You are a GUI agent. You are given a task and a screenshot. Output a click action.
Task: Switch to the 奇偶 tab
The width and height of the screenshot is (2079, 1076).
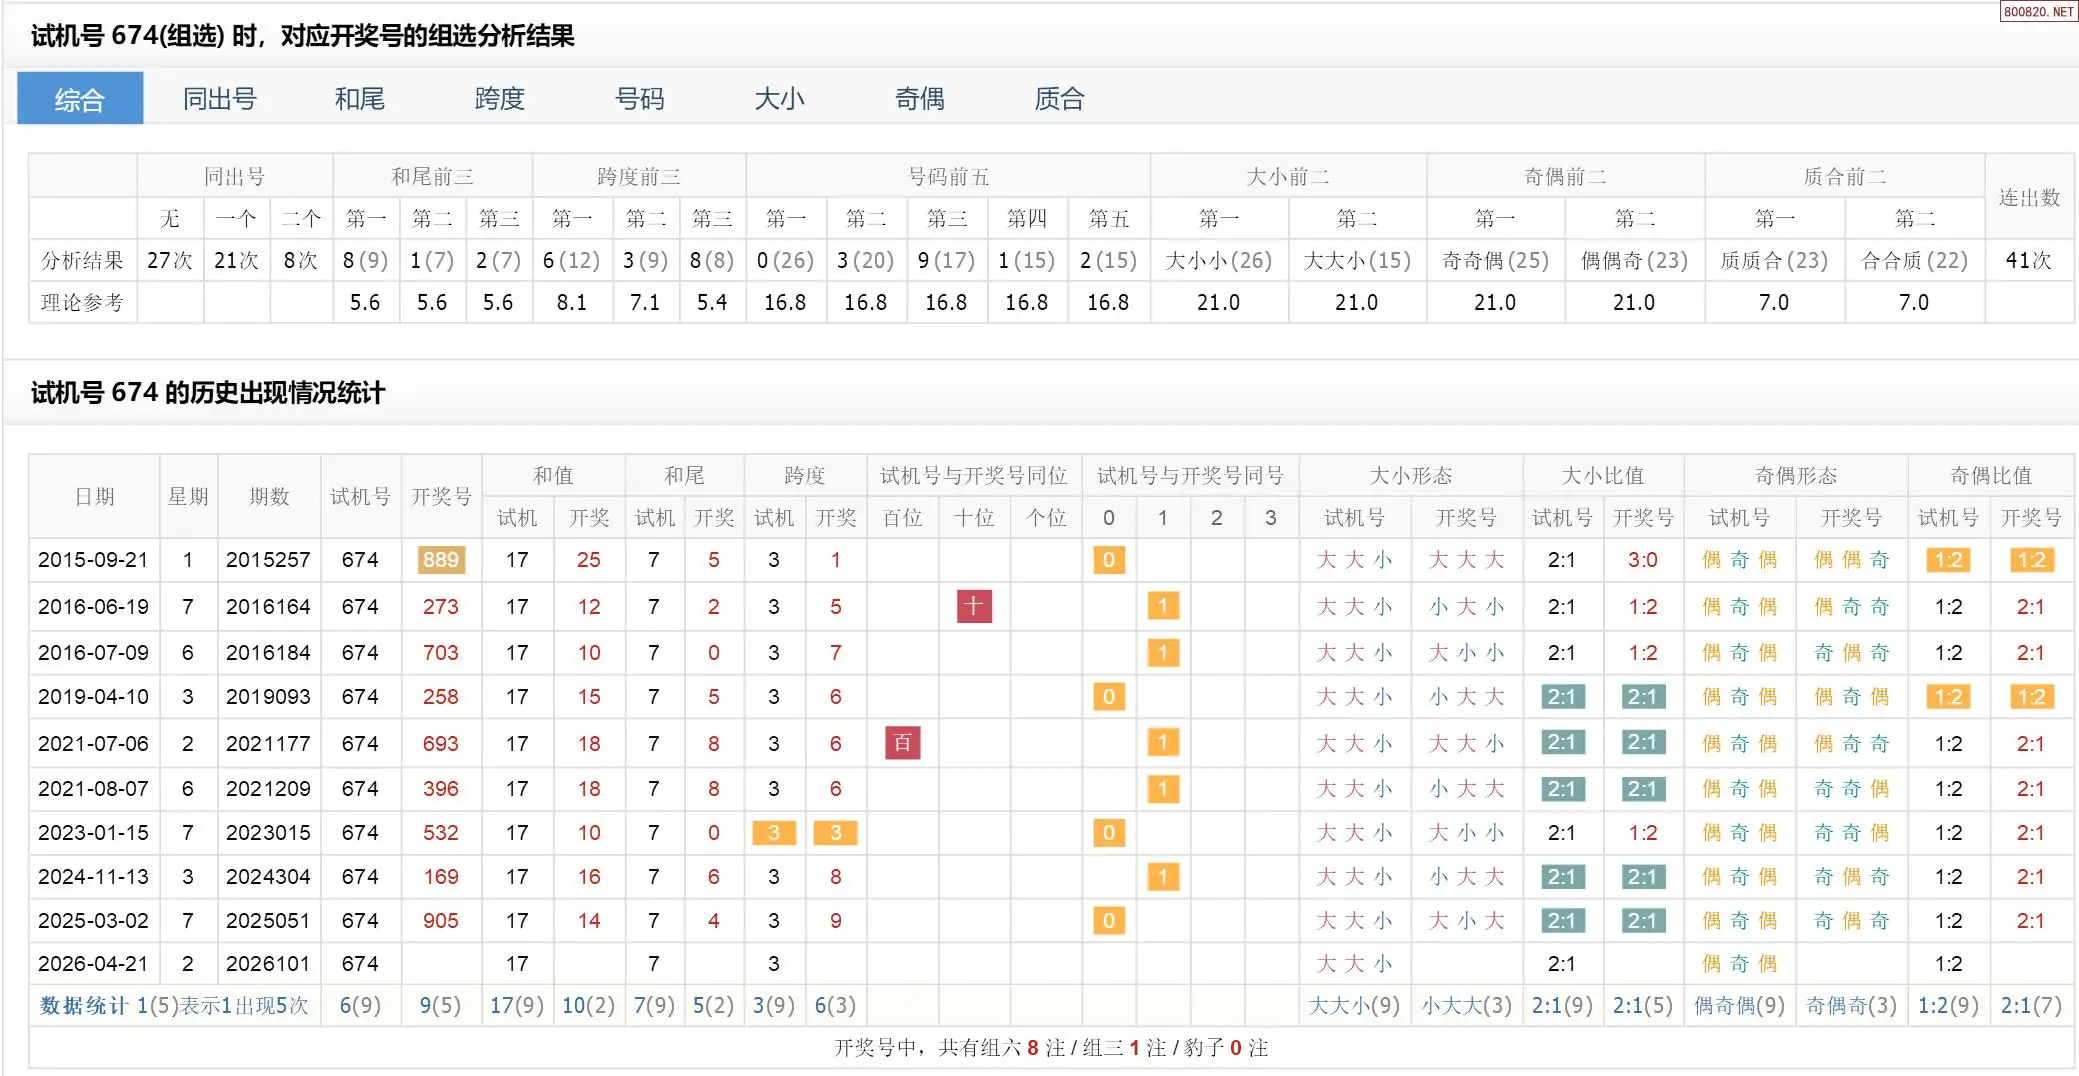(x=919, y=99)
